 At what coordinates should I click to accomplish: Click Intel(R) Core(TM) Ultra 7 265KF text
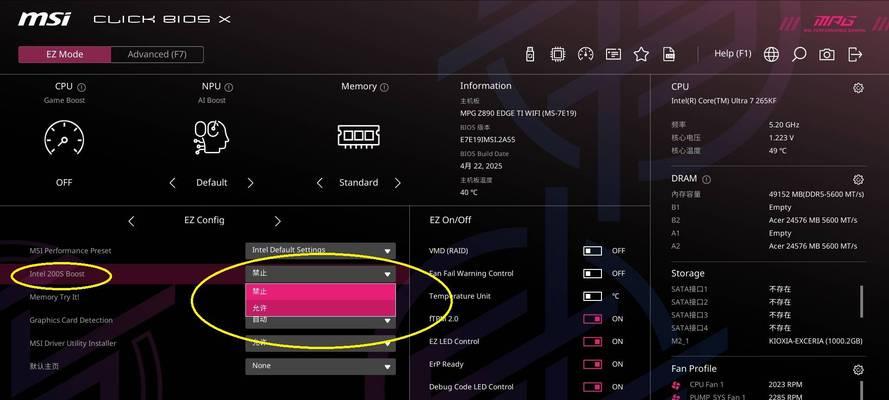point(723,101)
